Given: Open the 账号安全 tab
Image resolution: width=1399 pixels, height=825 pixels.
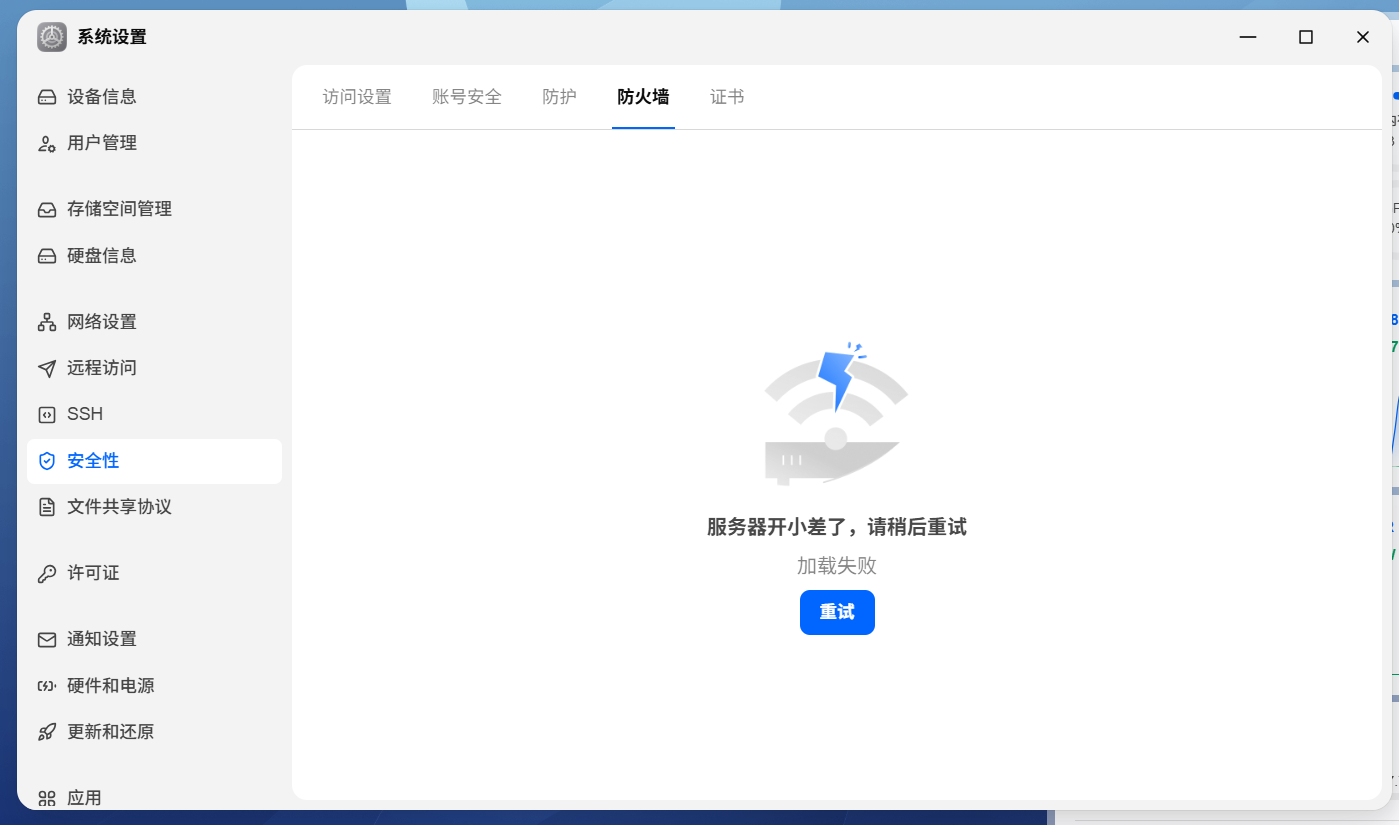Looking at the screenshot, I should [x=467, y=97].
